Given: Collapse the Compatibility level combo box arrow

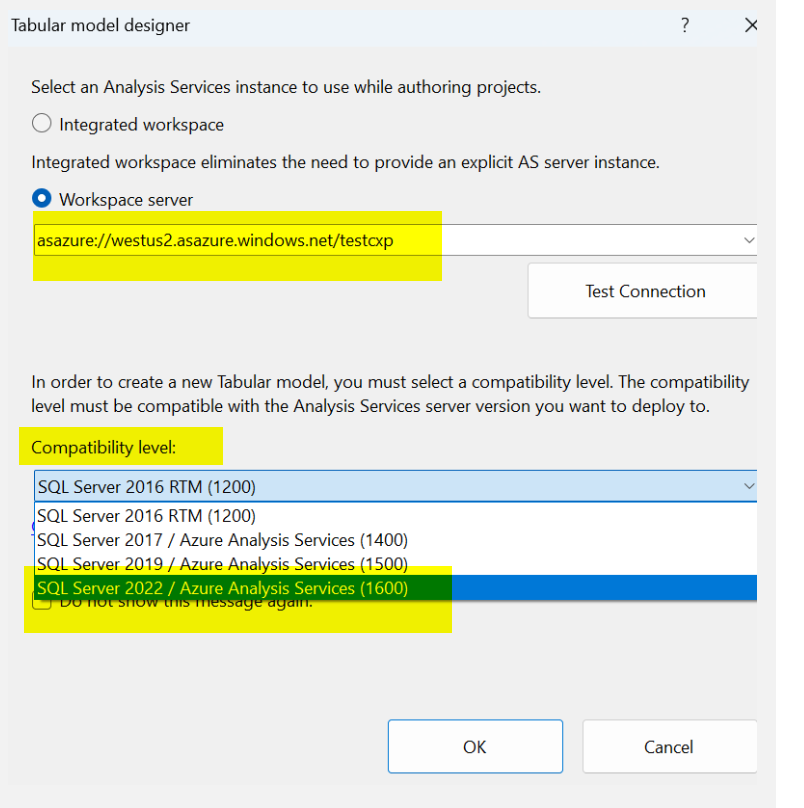Looking at the screenshot, I should [749, 486].
